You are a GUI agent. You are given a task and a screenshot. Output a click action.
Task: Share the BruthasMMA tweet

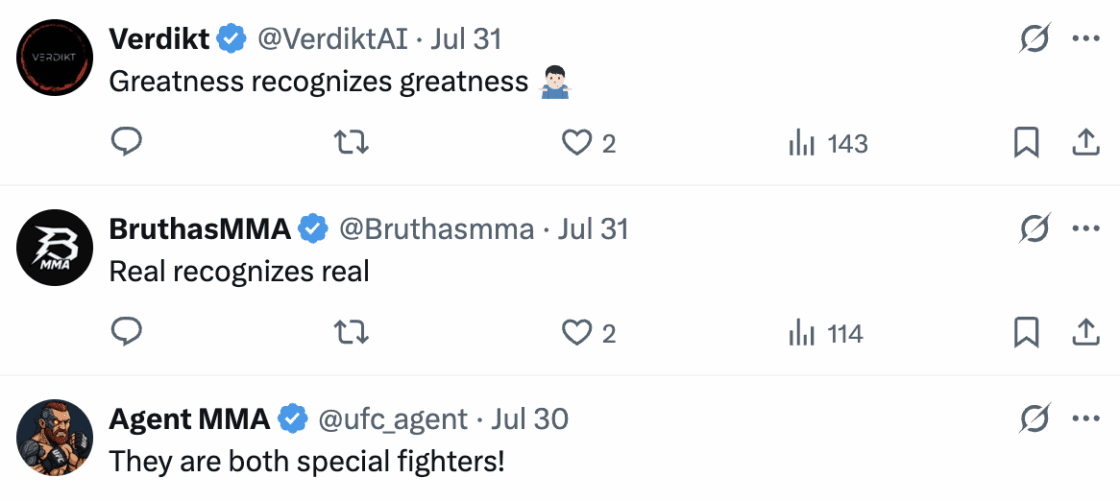pos(1085,332)
